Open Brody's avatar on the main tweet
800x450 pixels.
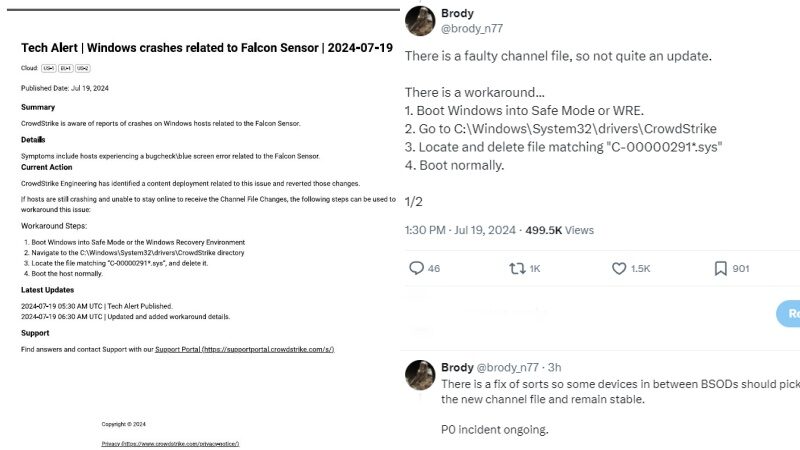pyautogui.click(x=420, y=21)
